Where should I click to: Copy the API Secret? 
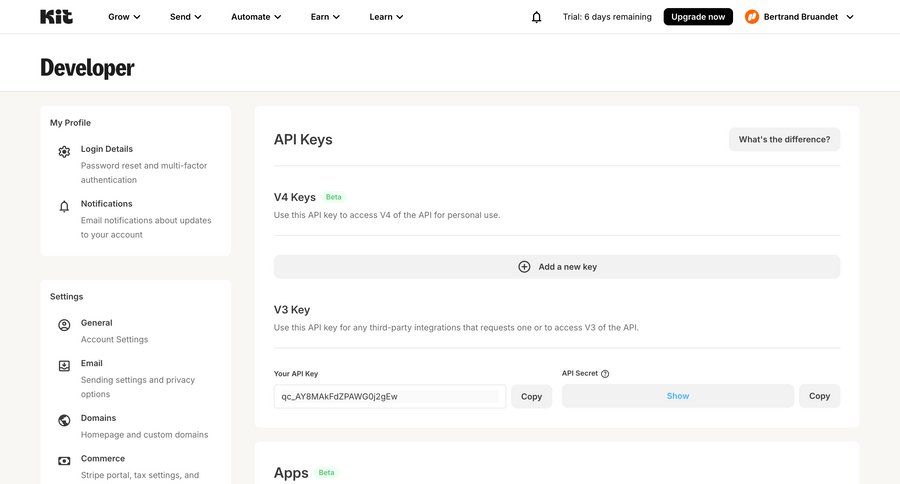click(x=819, y=396)
